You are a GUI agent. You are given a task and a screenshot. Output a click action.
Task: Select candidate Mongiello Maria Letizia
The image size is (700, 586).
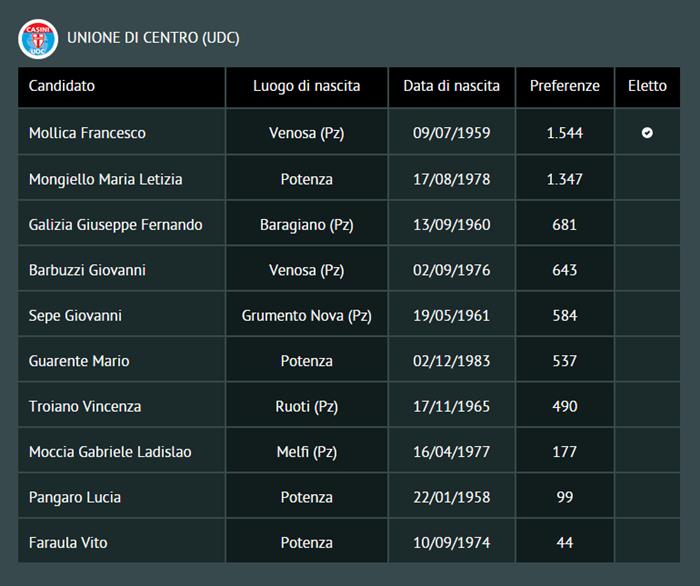click(x=105, y=179)
